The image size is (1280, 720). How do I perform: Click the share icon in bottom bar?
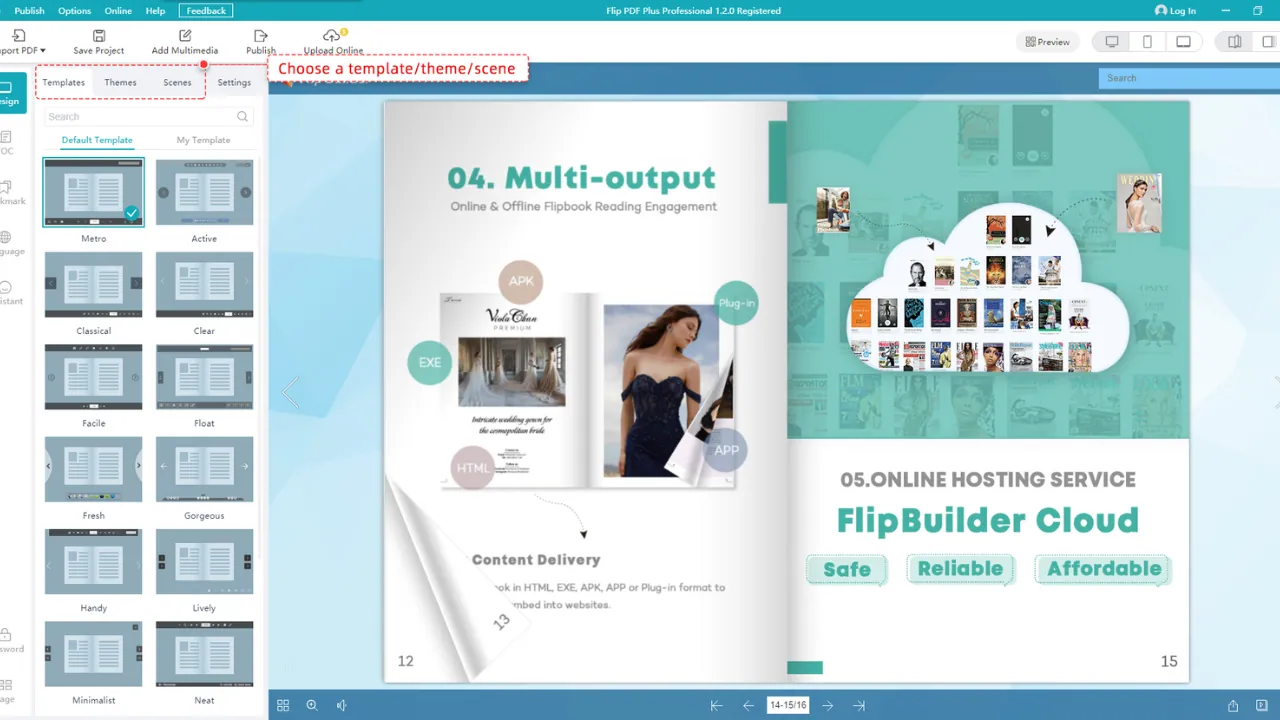click(1233, 705)
